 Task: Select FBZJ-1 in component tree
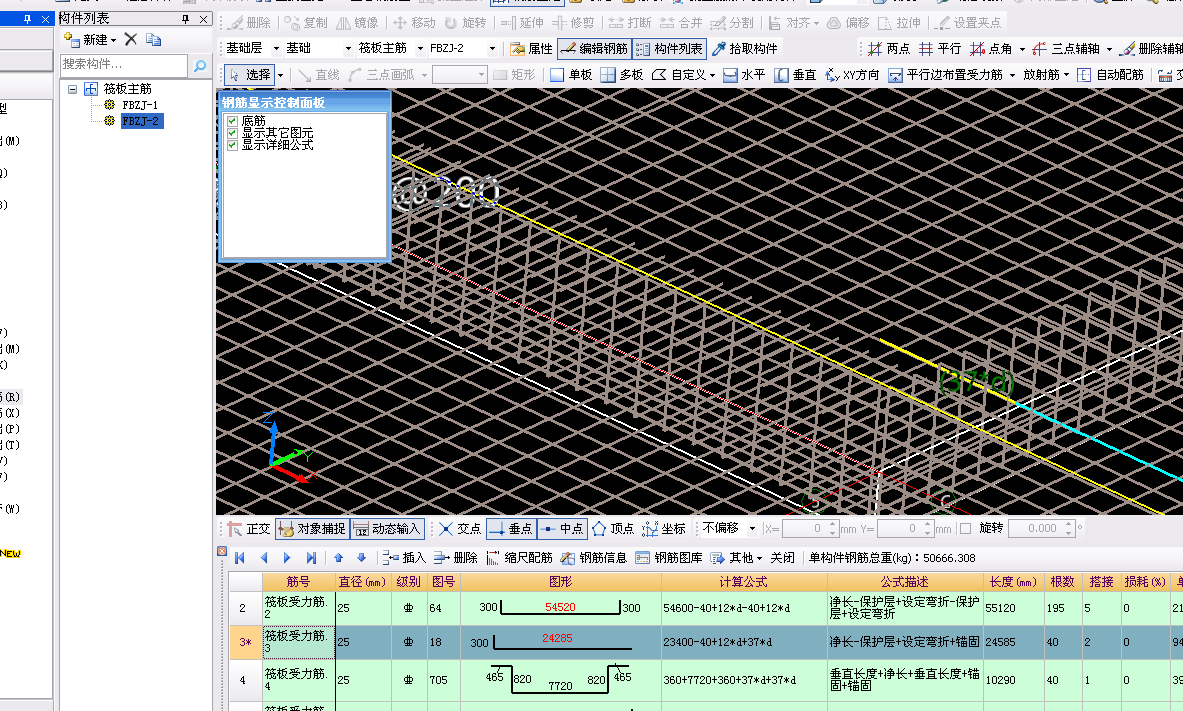pyautogui.click(x=140, y=105)
